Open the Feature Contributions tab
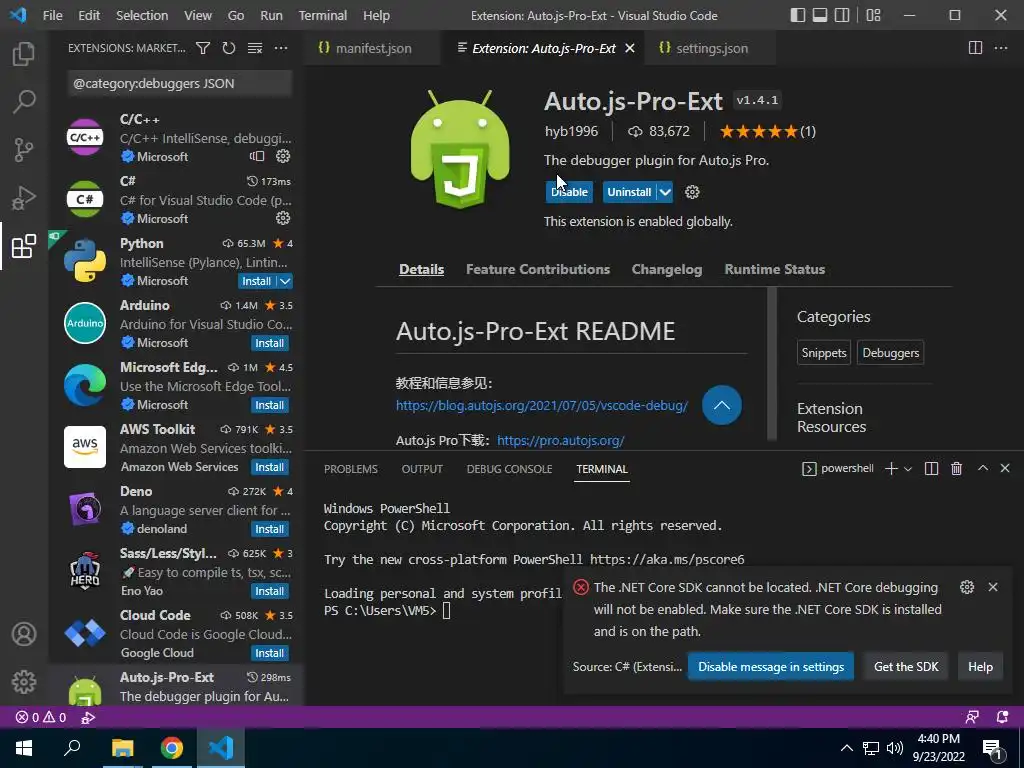 (537, 269)
